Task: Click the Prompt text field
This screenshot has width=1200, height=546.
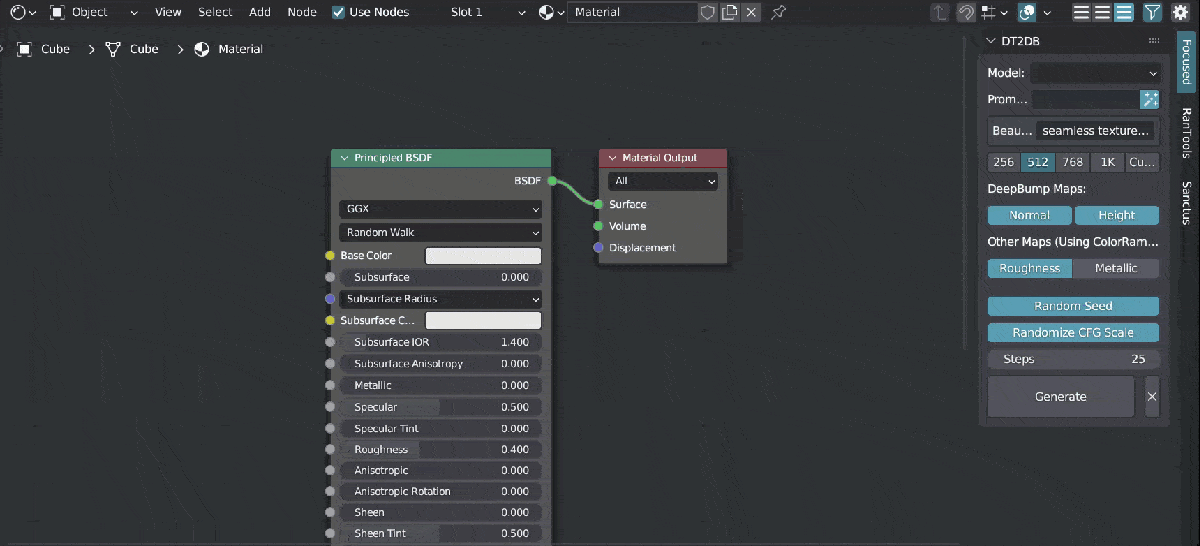Action: coord(1086,99)
